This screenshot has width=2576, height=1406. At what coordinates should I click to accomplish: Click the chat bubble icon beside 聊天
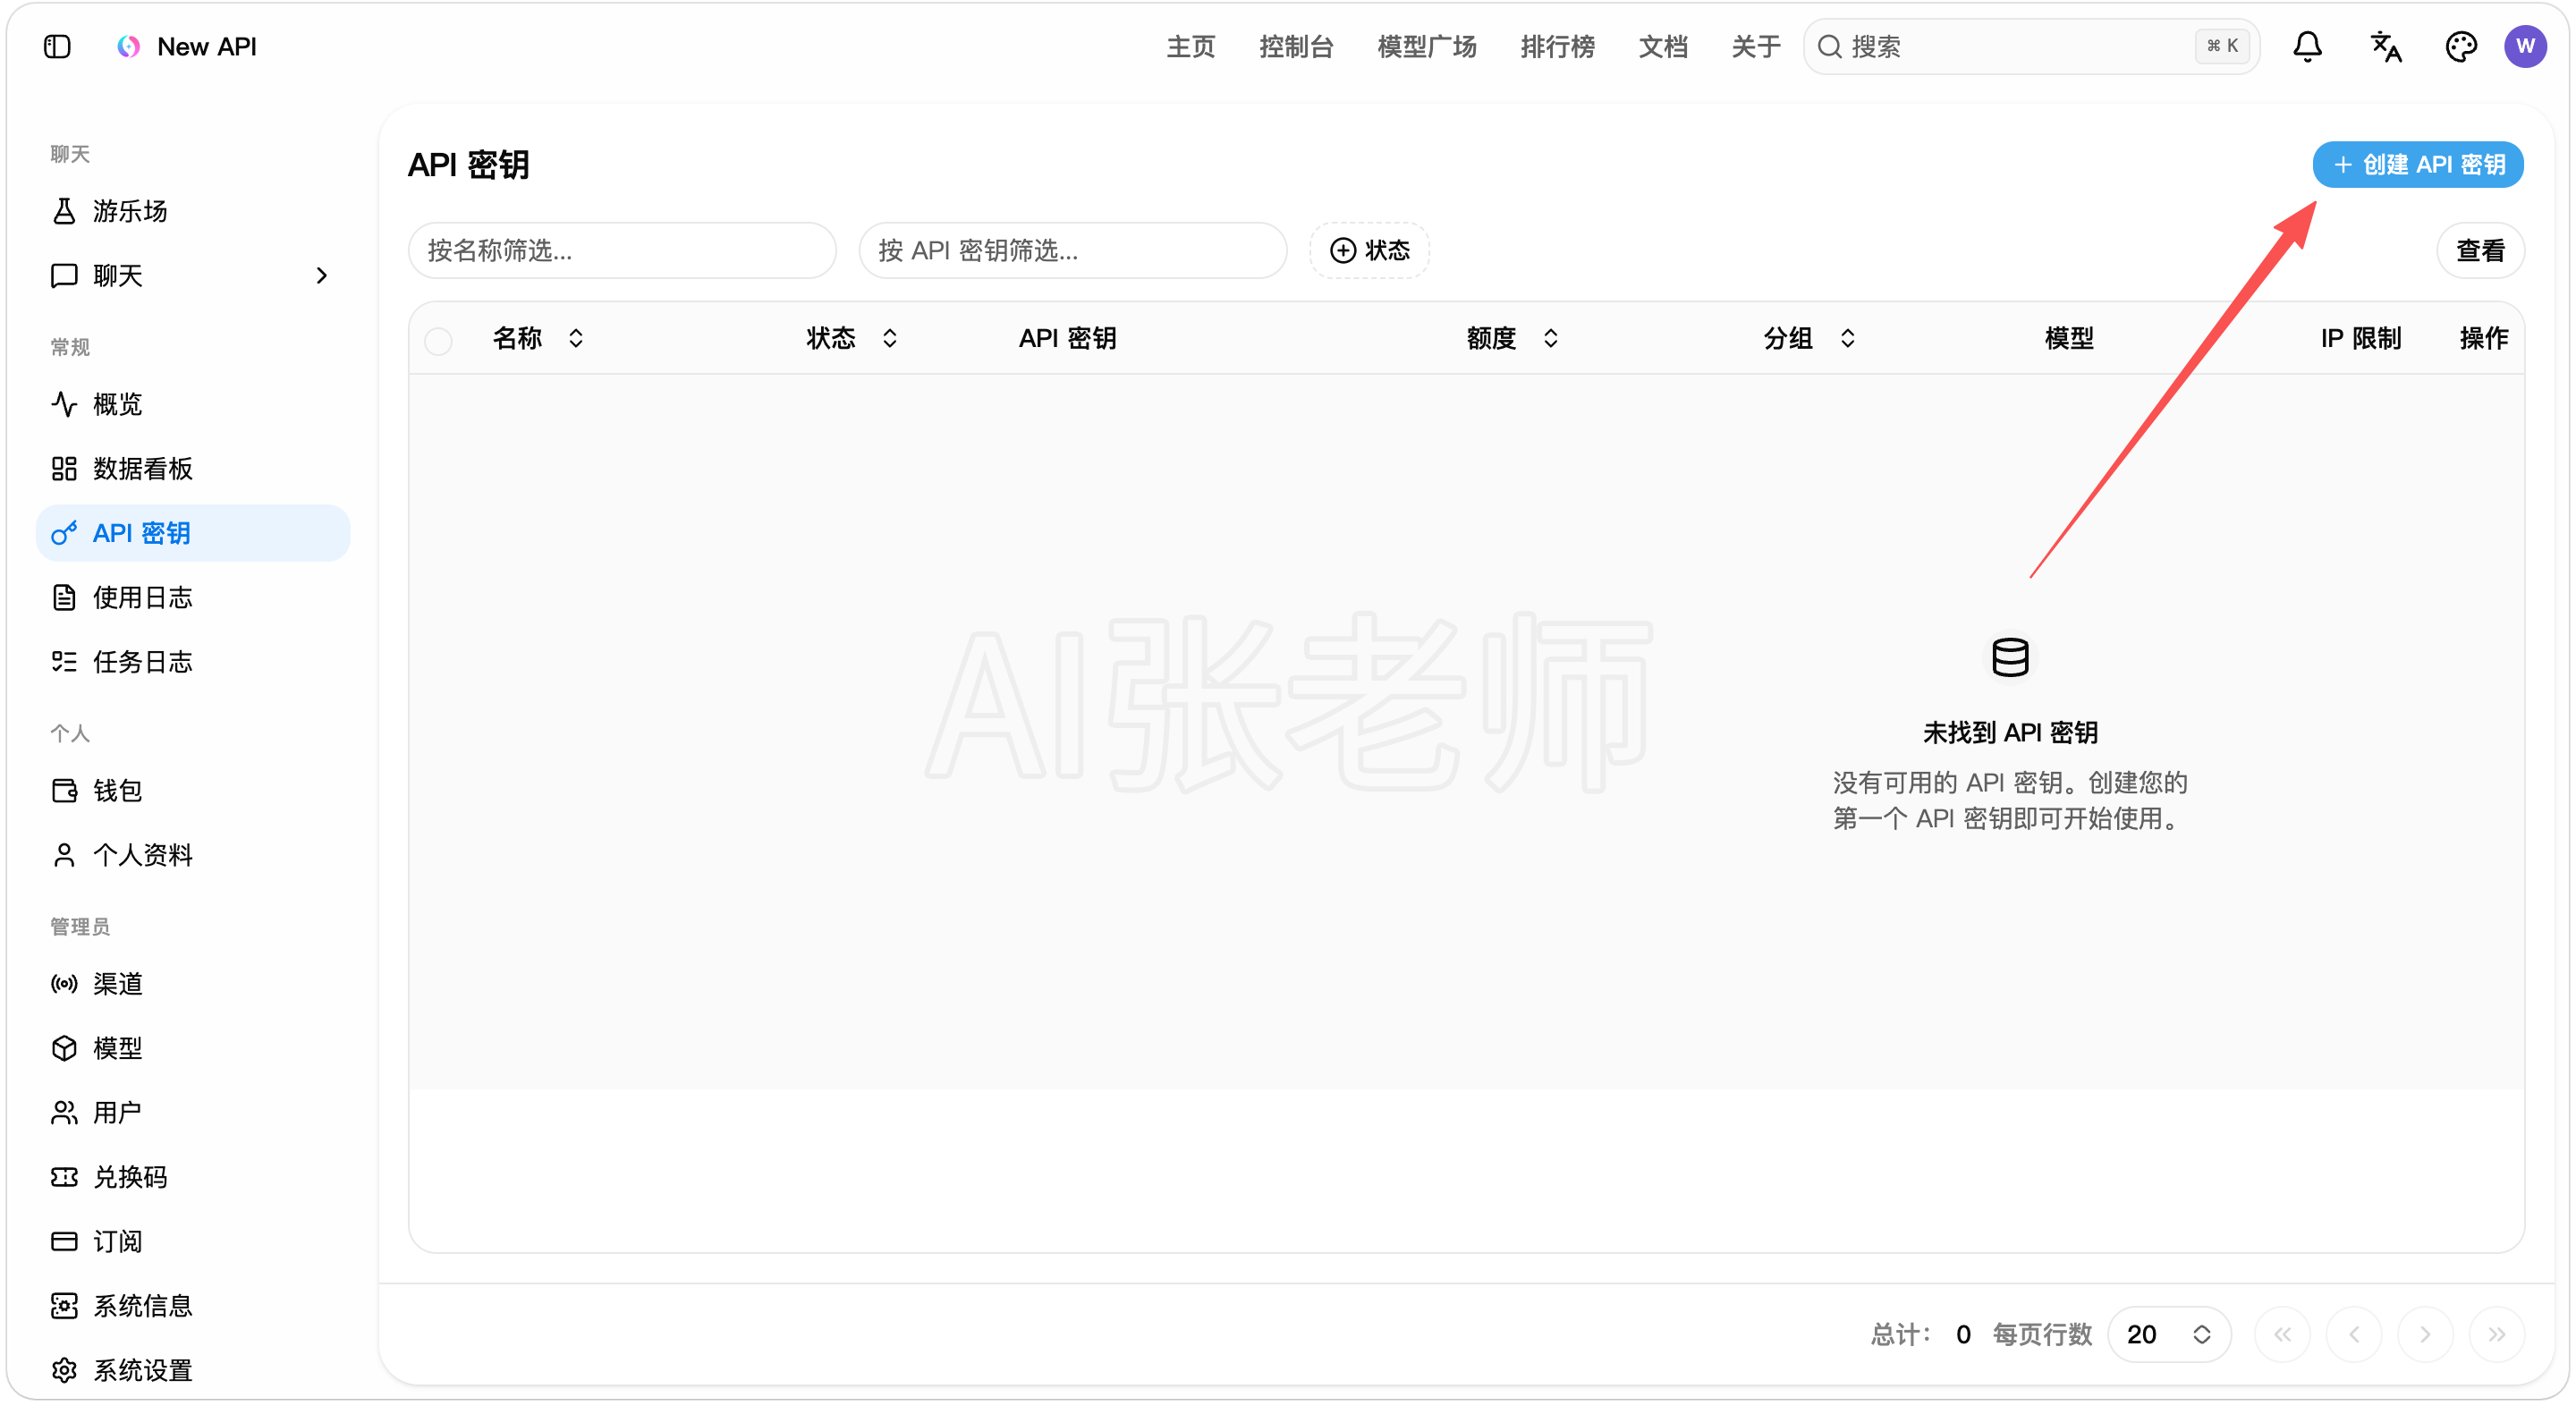click(x=64, y=275)
